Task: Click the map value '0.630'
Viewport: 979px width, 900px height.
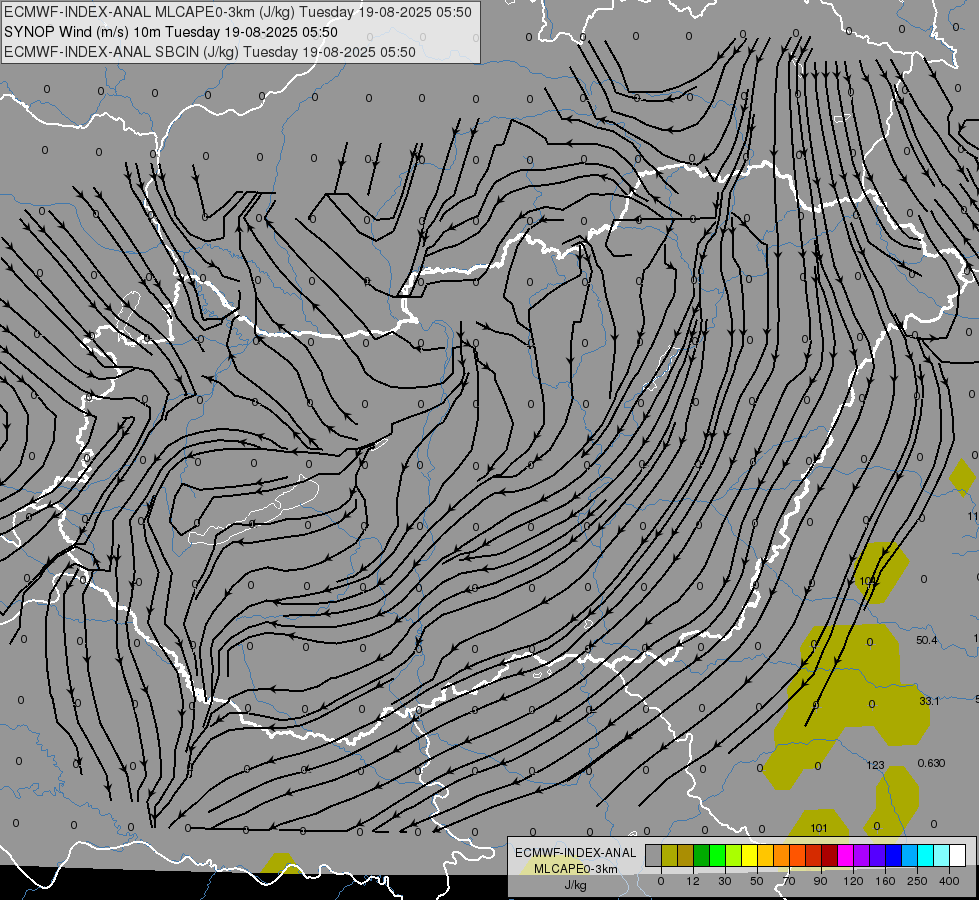Action: point(931,763)
